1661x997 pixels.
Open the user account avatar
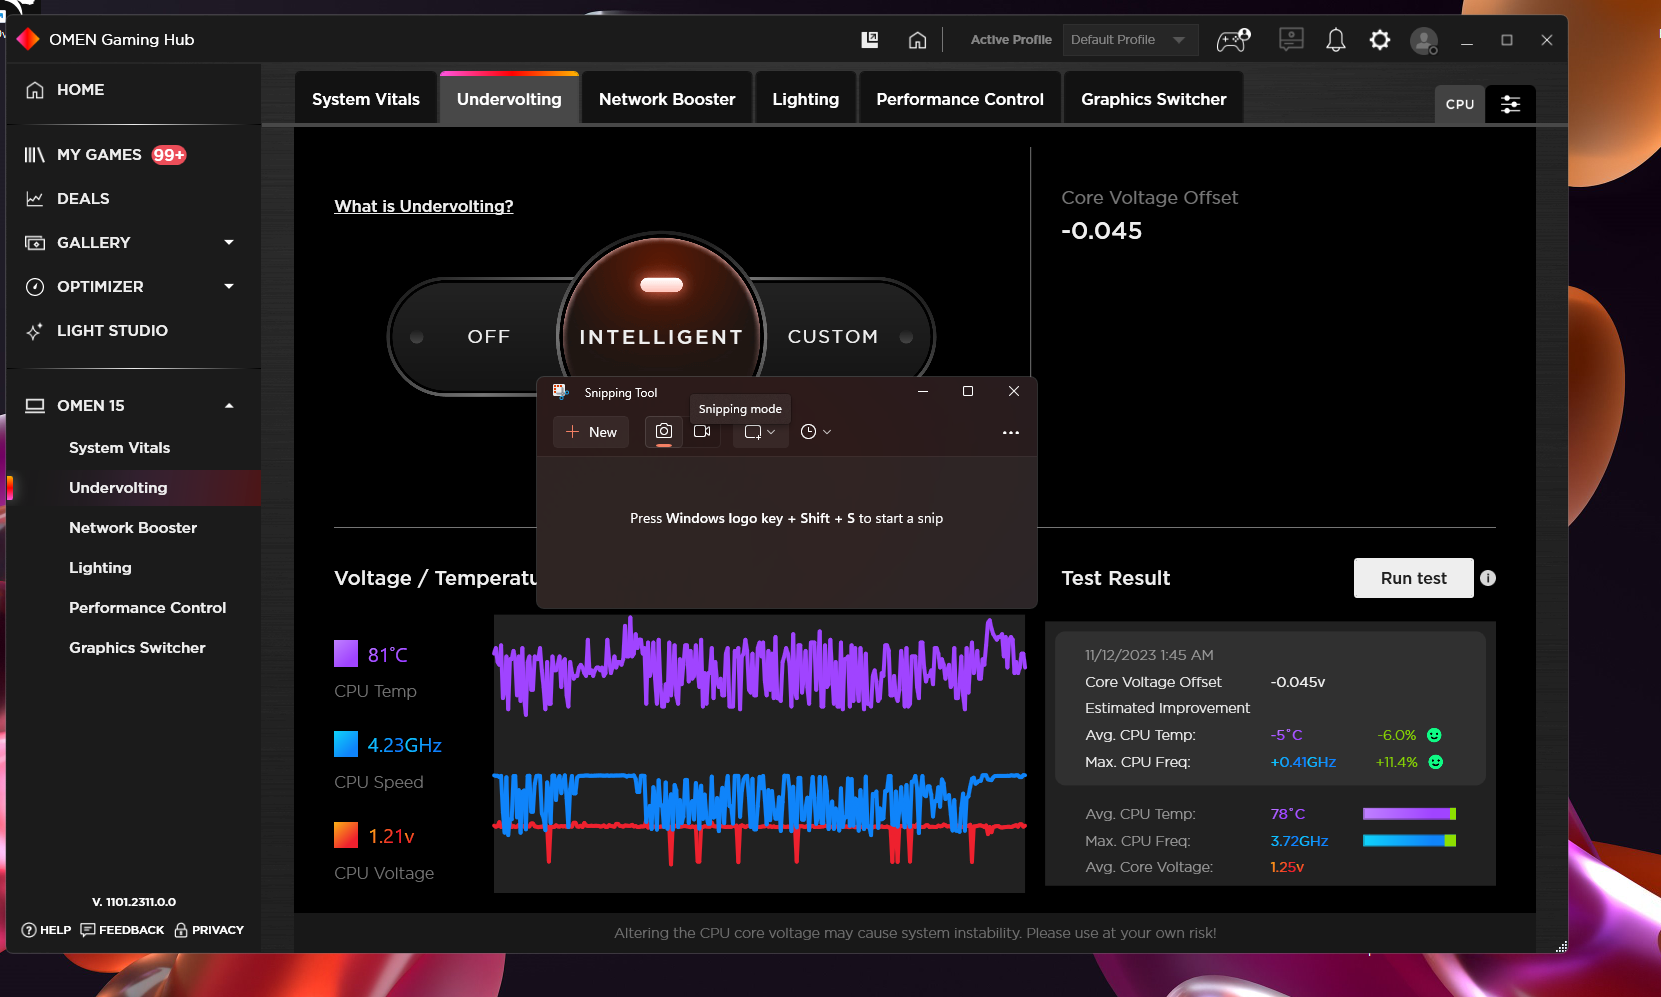point(1423,40)
